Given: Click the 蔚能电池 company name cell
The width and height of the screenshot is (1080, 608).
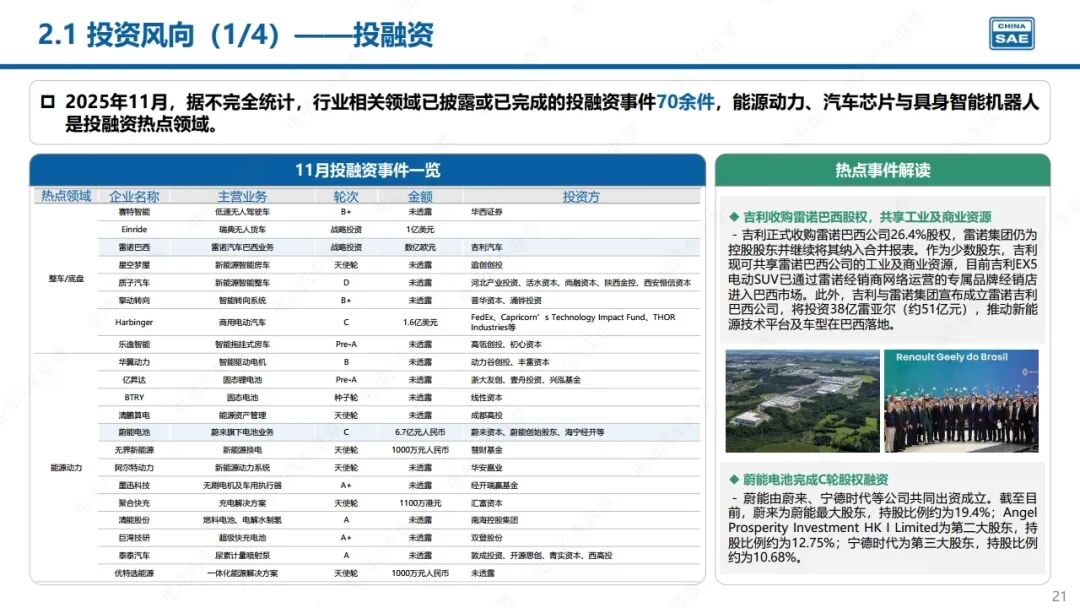Looking at the screenshot, I should pos(134,432).
